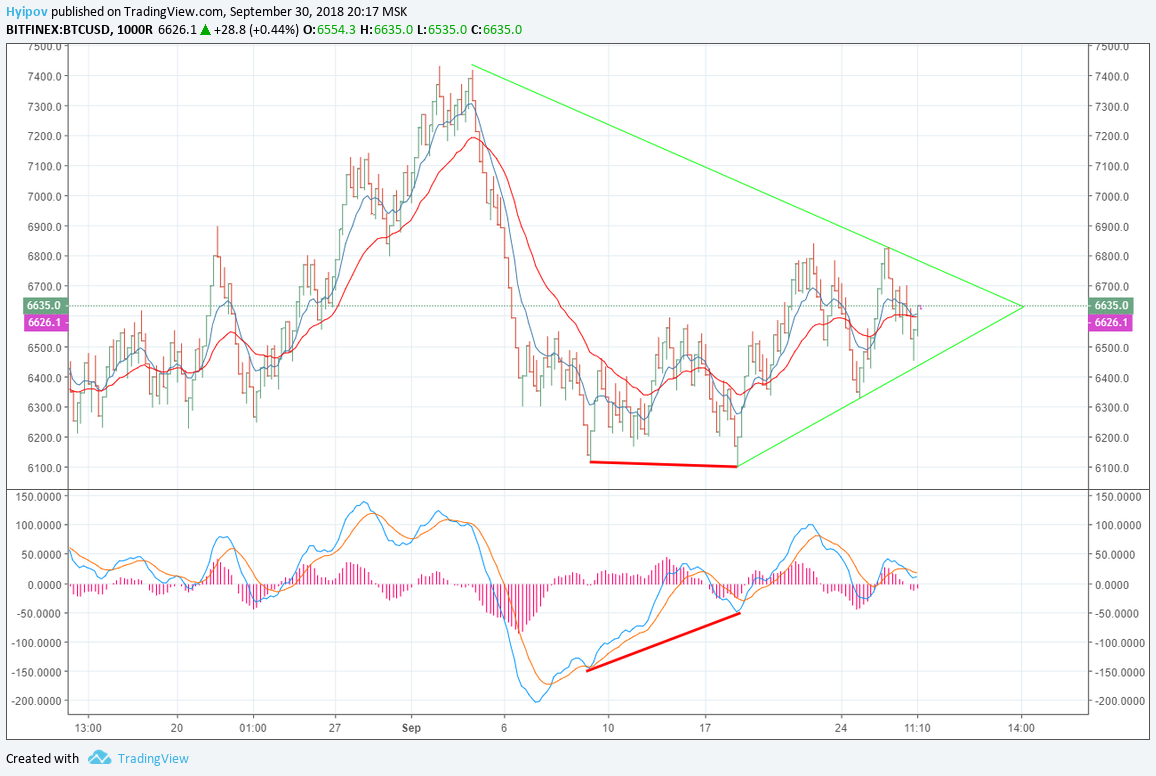Viewport: 1156px width, 776px height.
Task: Click the 150.0000 label on left MACD axis
Action: click(38, 497)
